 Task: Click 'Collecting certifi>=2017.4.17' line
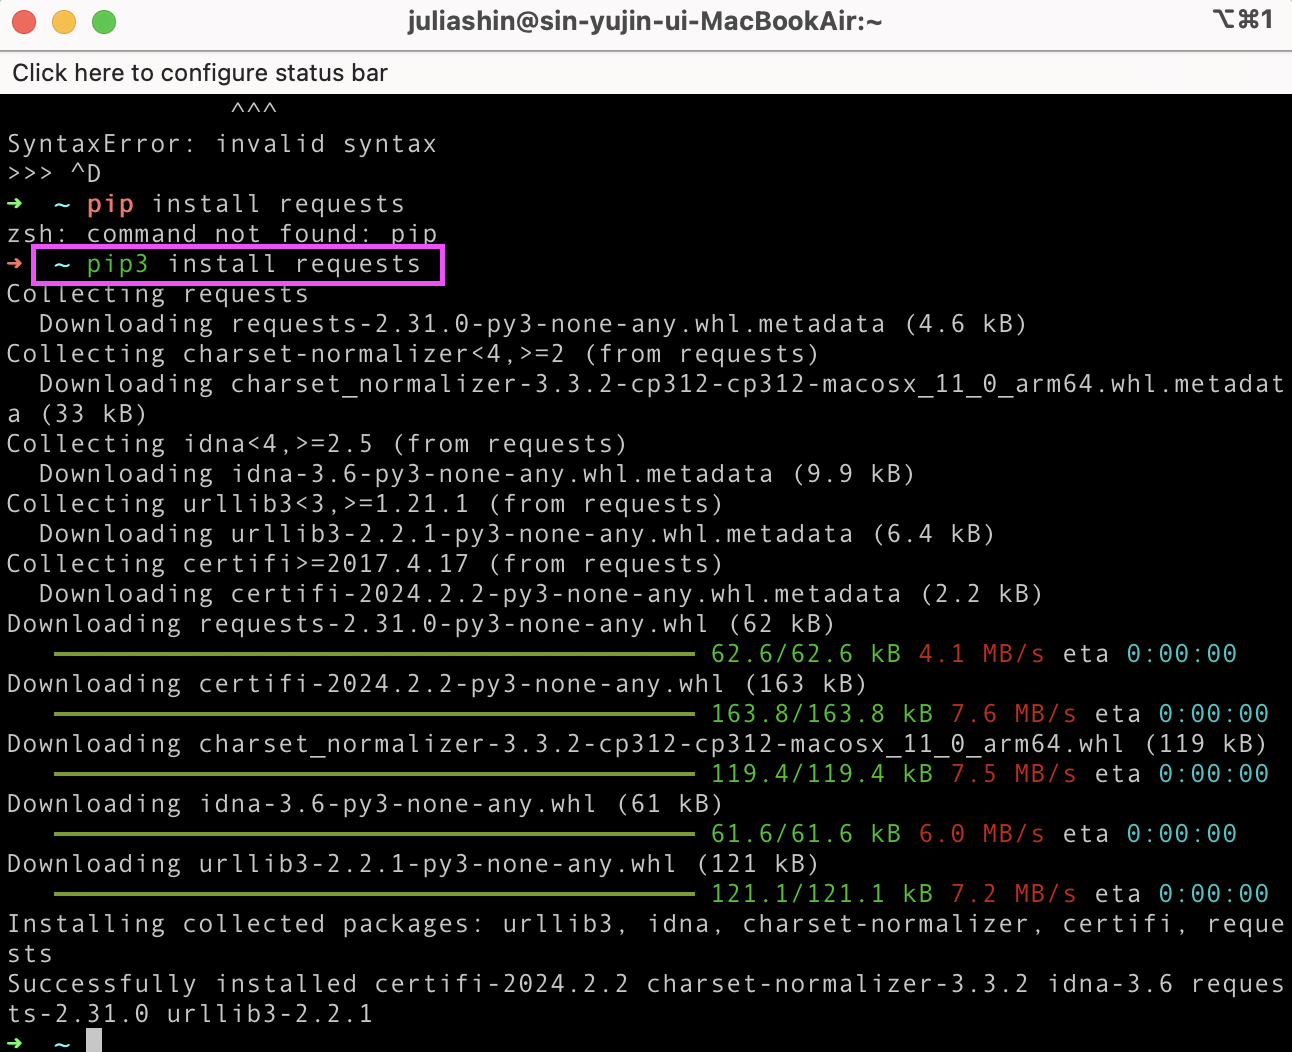click(x=365, y=564)
